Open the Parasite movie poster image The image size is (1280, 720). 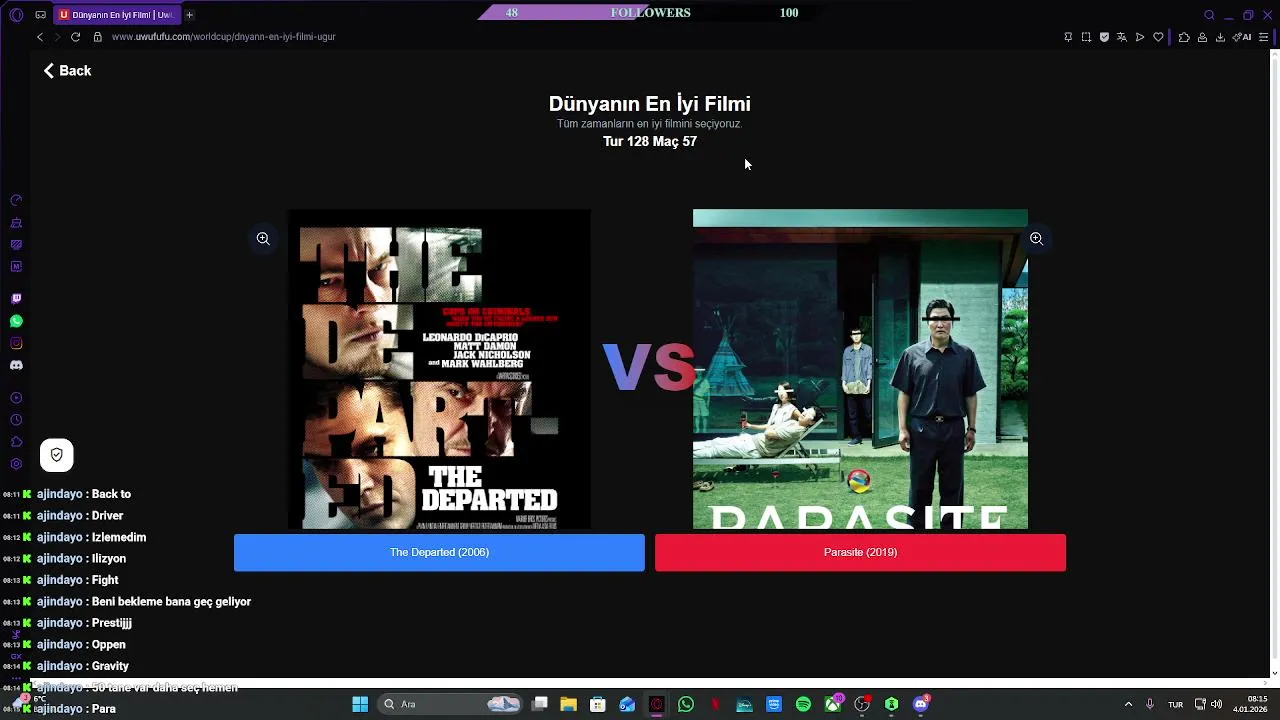click(x=860, y=369)
